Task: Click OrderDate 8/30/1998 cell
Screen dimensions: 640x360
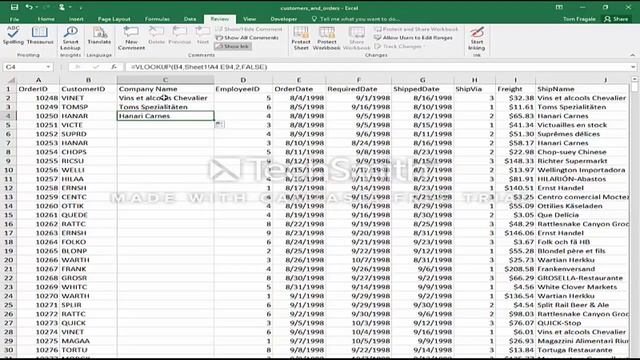Action: tap(299, 278)
